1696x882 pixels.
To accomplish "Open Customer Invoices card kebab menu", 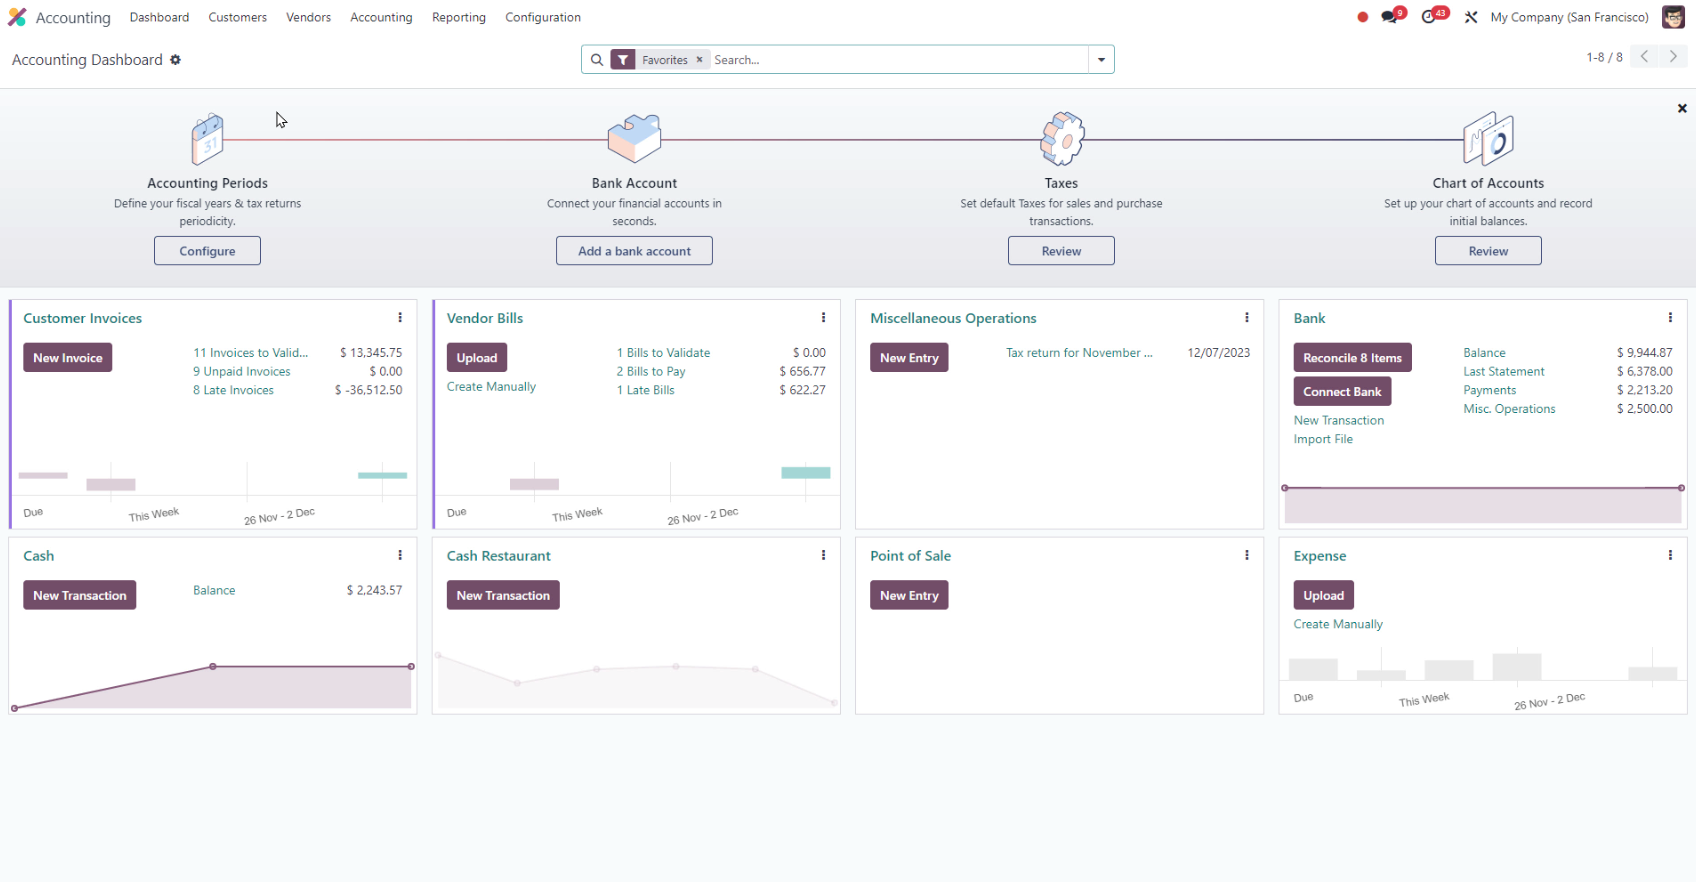I will pos(400,318).
